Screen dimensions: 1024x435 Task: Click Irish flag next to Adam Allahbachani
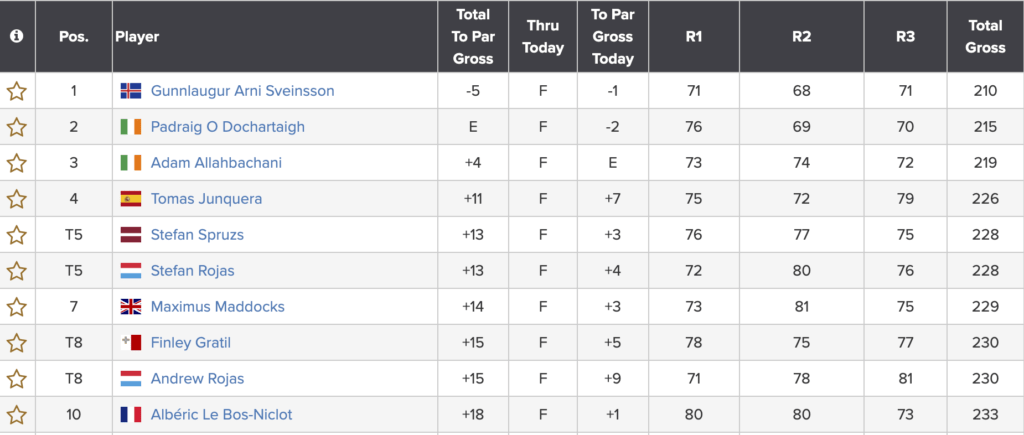130,163
